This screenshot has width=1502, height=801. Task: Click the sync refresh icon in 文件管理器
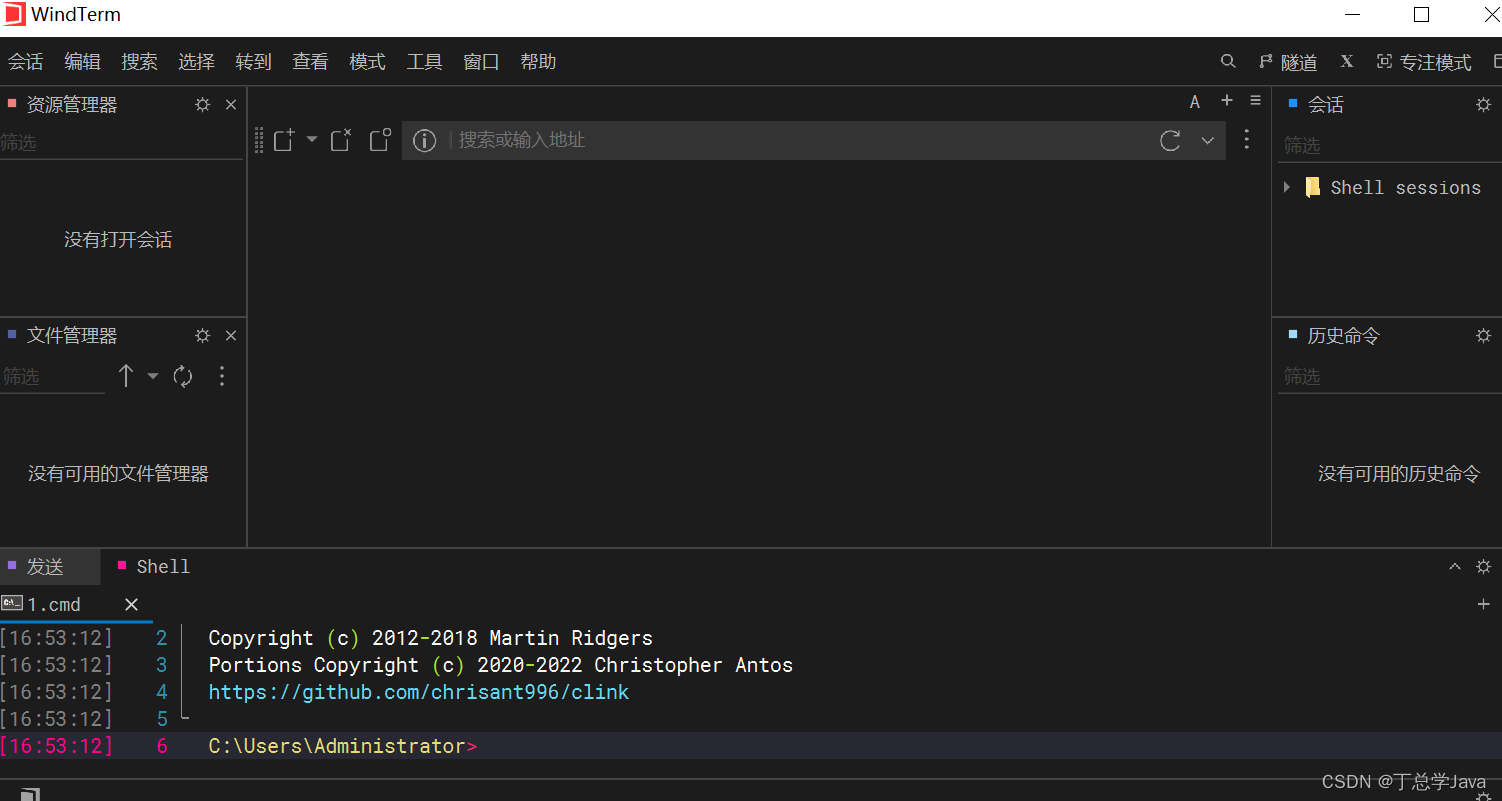click(x=183, y=376)
